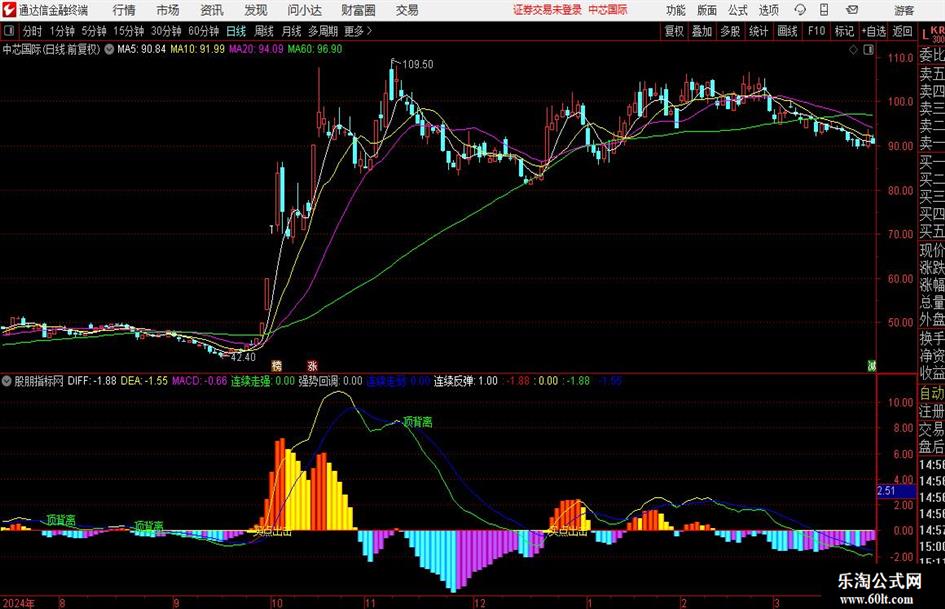Switch to 15分钟 period

click(128, 31)
